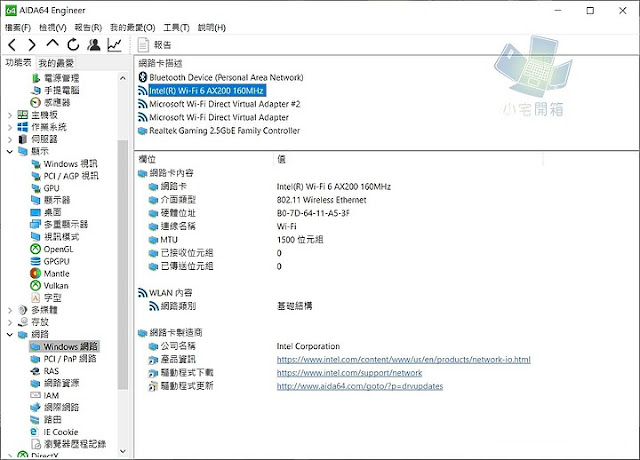
Task: Click the sidebar scrollbar down arrow
Action: point(123,451)
